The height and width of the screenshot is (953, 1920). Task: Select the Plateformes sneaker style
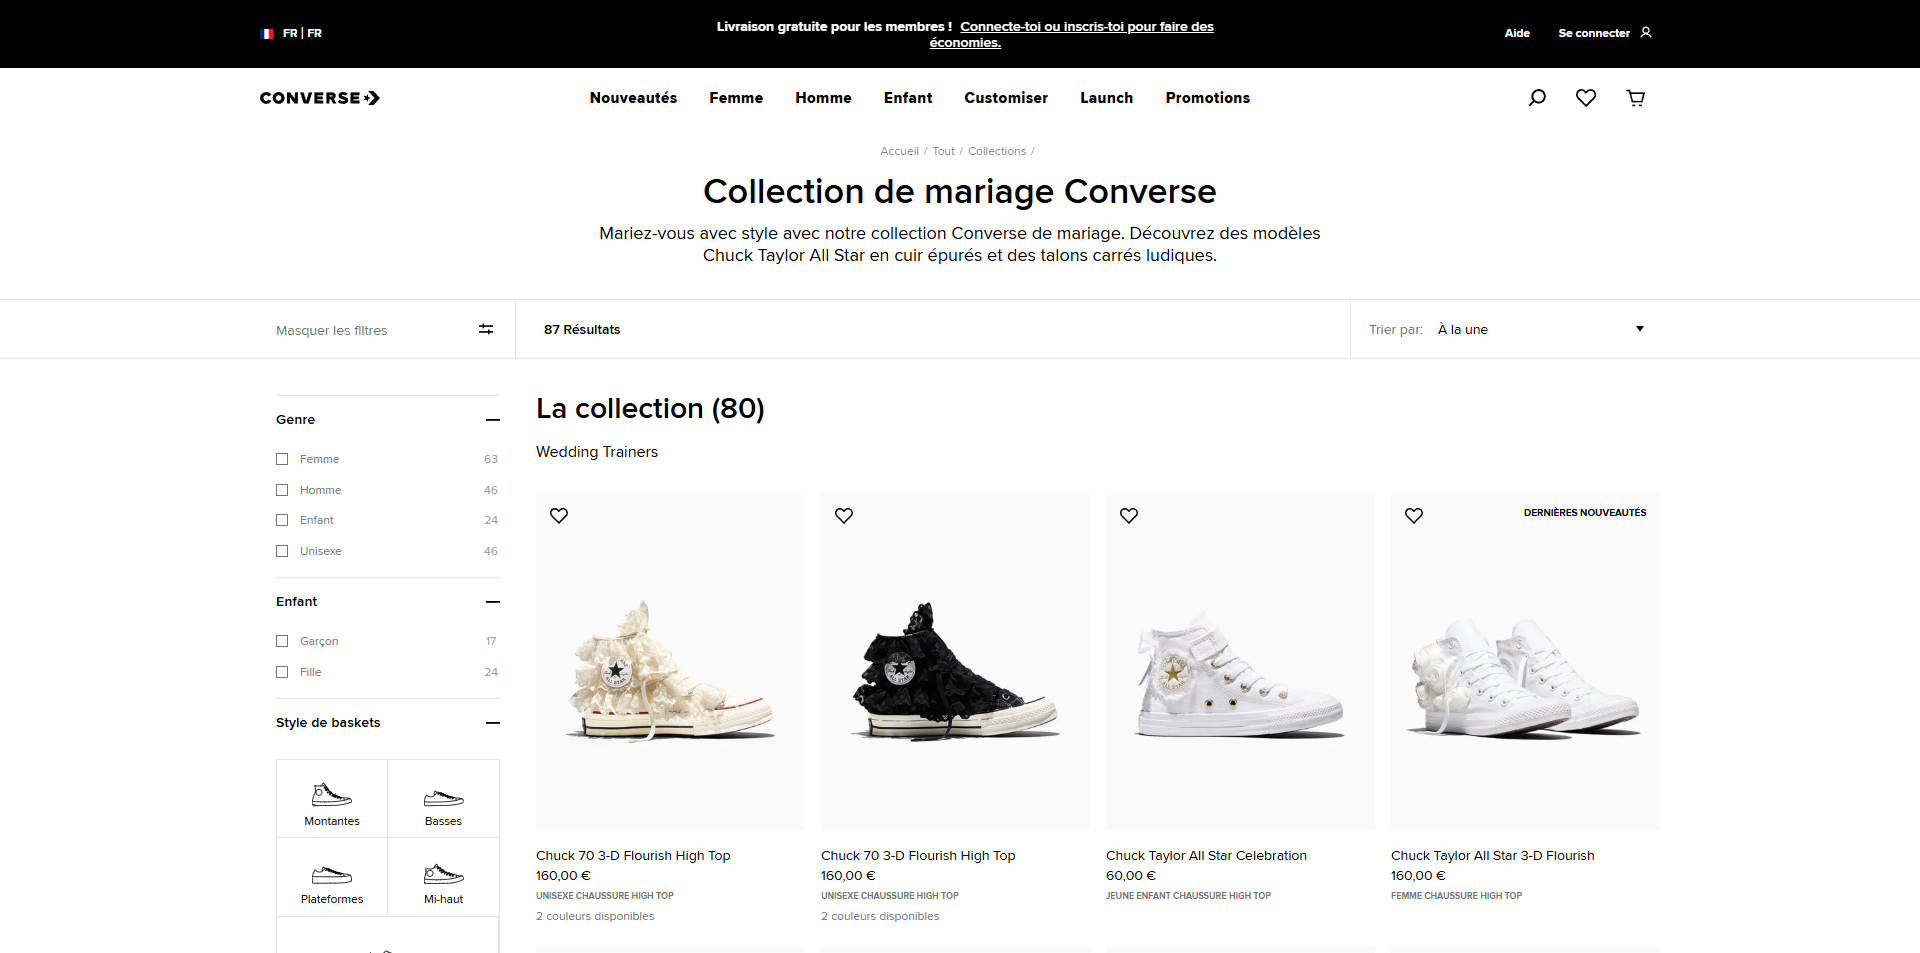(x=332, y=877)
